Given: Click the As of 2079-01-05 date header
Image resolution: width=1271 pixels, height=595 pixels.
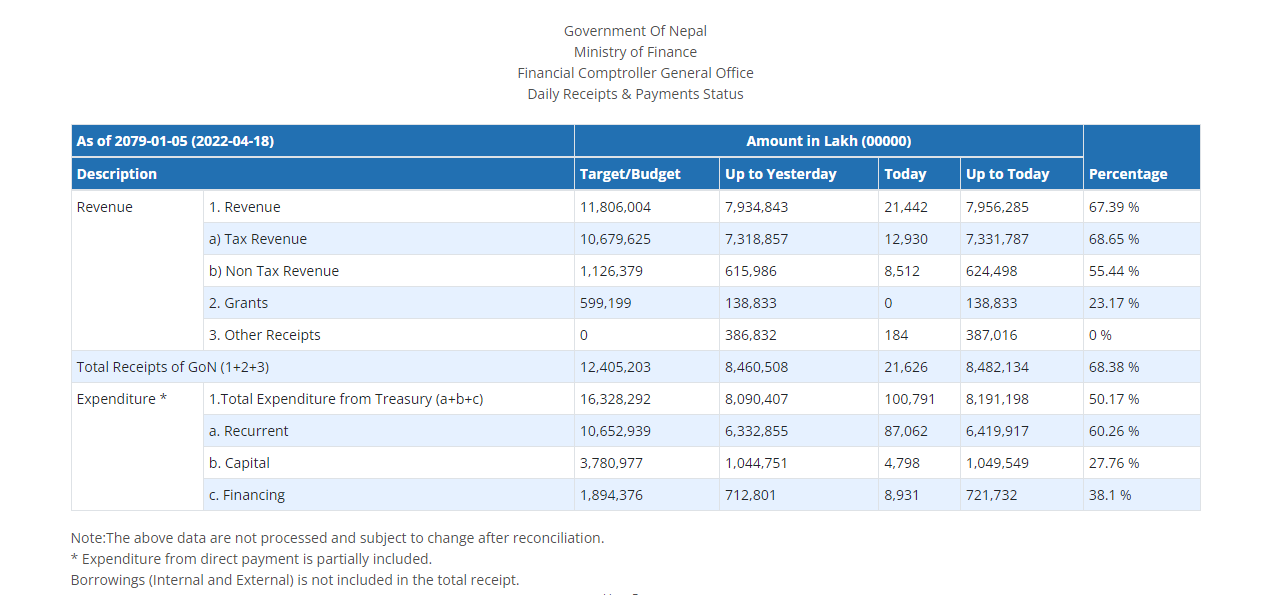Looking at the screenshot, I should (x=175, y=141).
